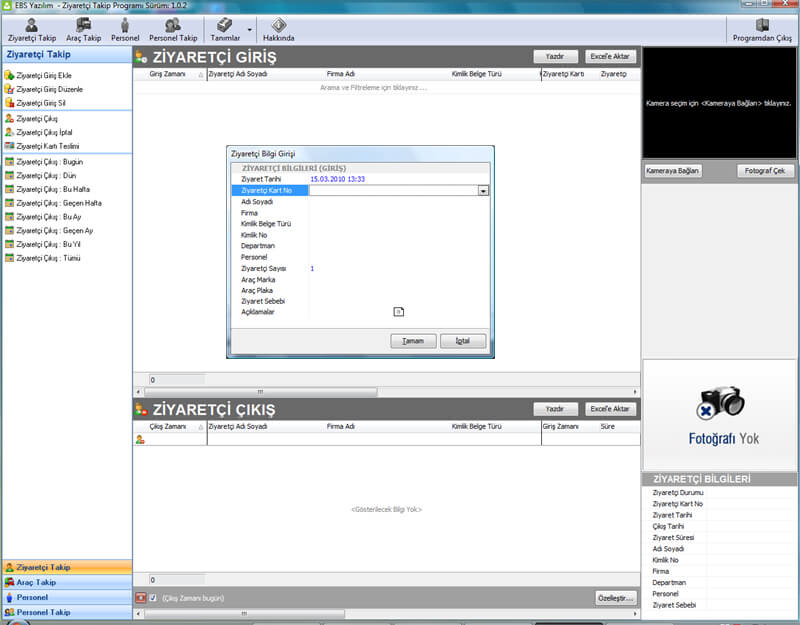This screenshot has width=800, height=625.
Task: Click the Açıklamalar note icon in dialog
Action: point(397,312)
